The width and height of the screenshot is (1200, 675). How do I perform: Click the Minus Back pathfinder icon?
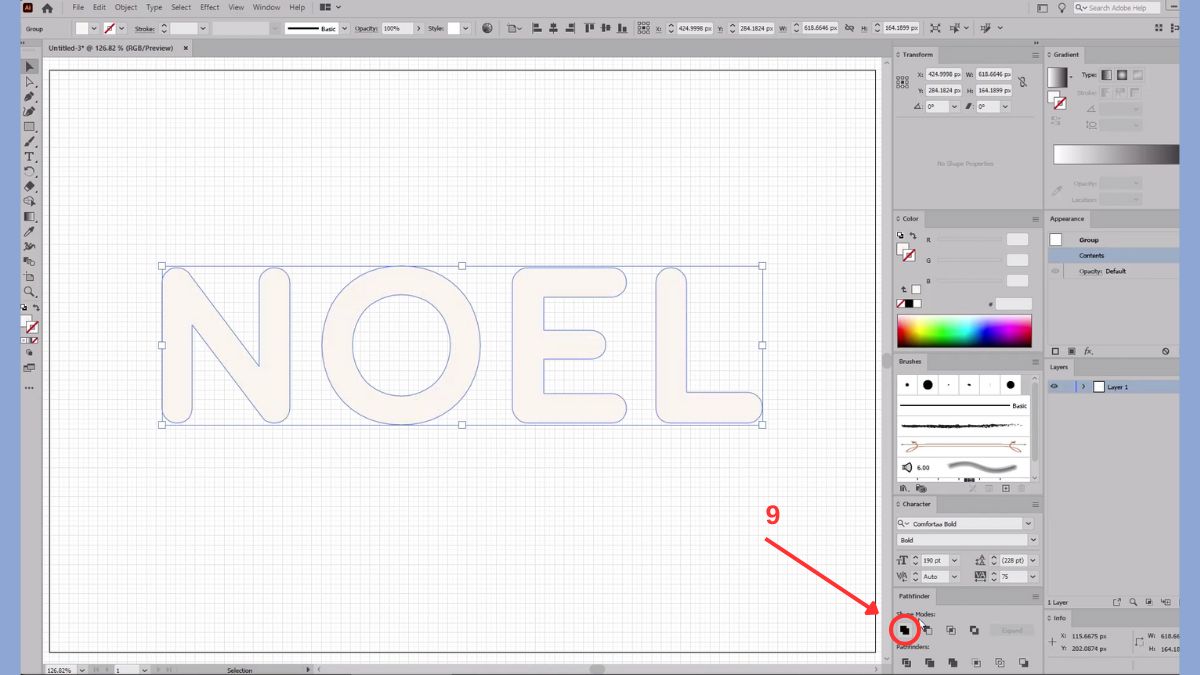(1023, 662)
